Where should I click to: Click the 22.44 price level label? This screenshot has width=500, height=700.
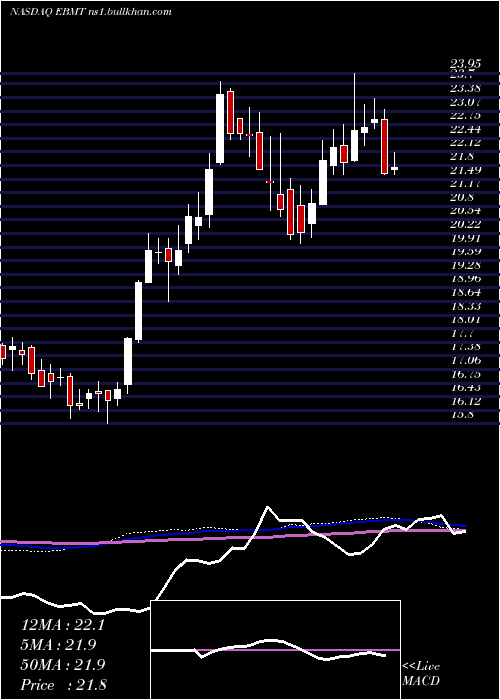click(x=468, y=129)
